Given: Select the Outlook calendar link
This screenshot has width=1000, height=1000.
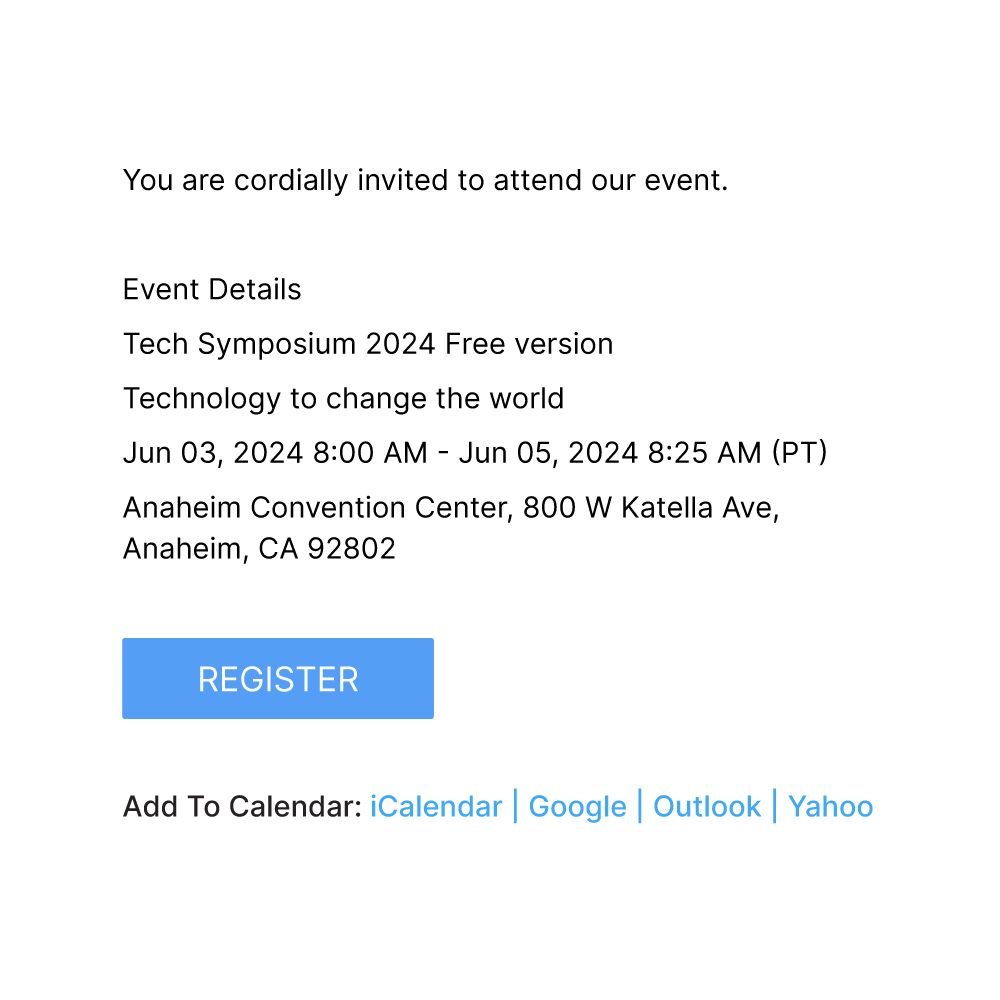Looking at the screenshot, I should point(707,807).
